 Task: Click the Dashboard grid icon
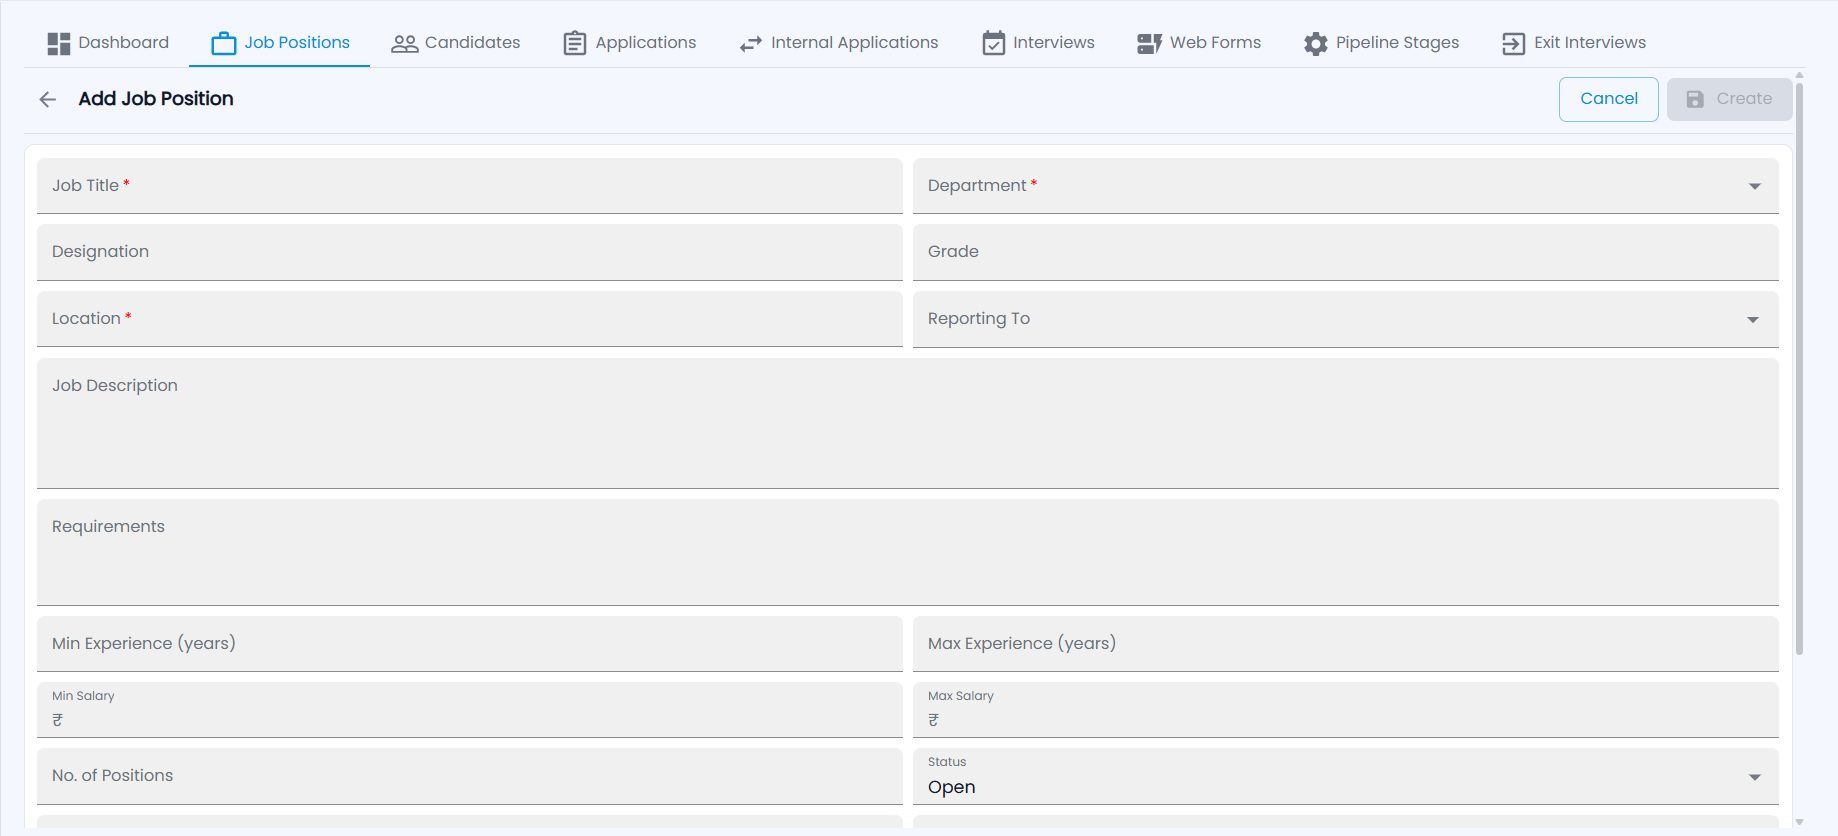click(x=59, y=43)
